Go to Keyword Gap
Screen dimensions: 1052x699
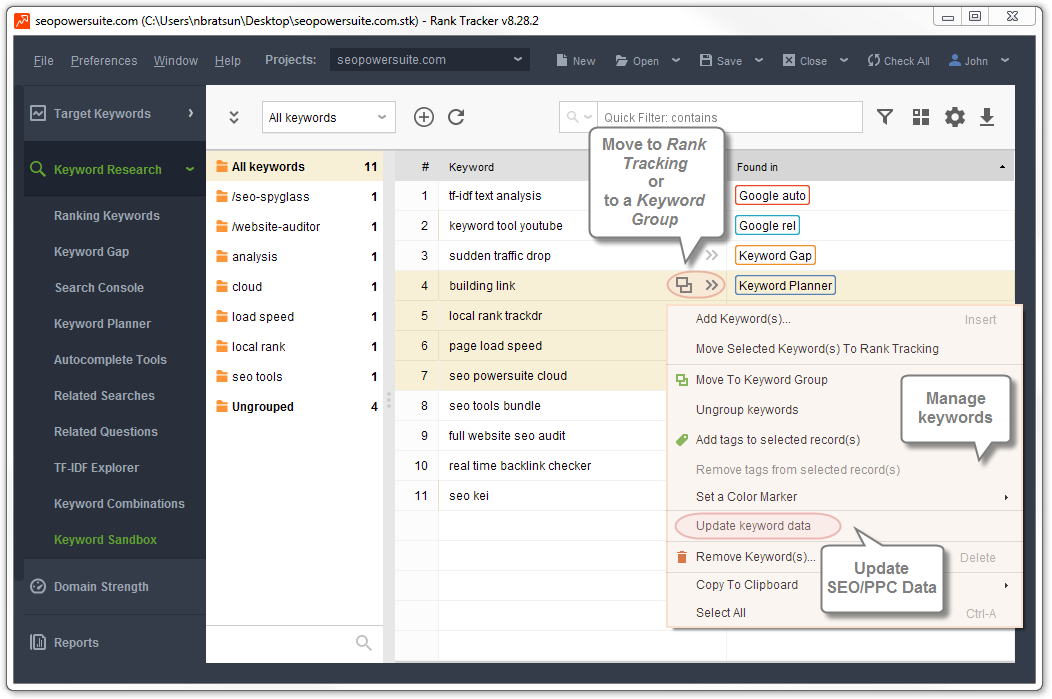91,252
